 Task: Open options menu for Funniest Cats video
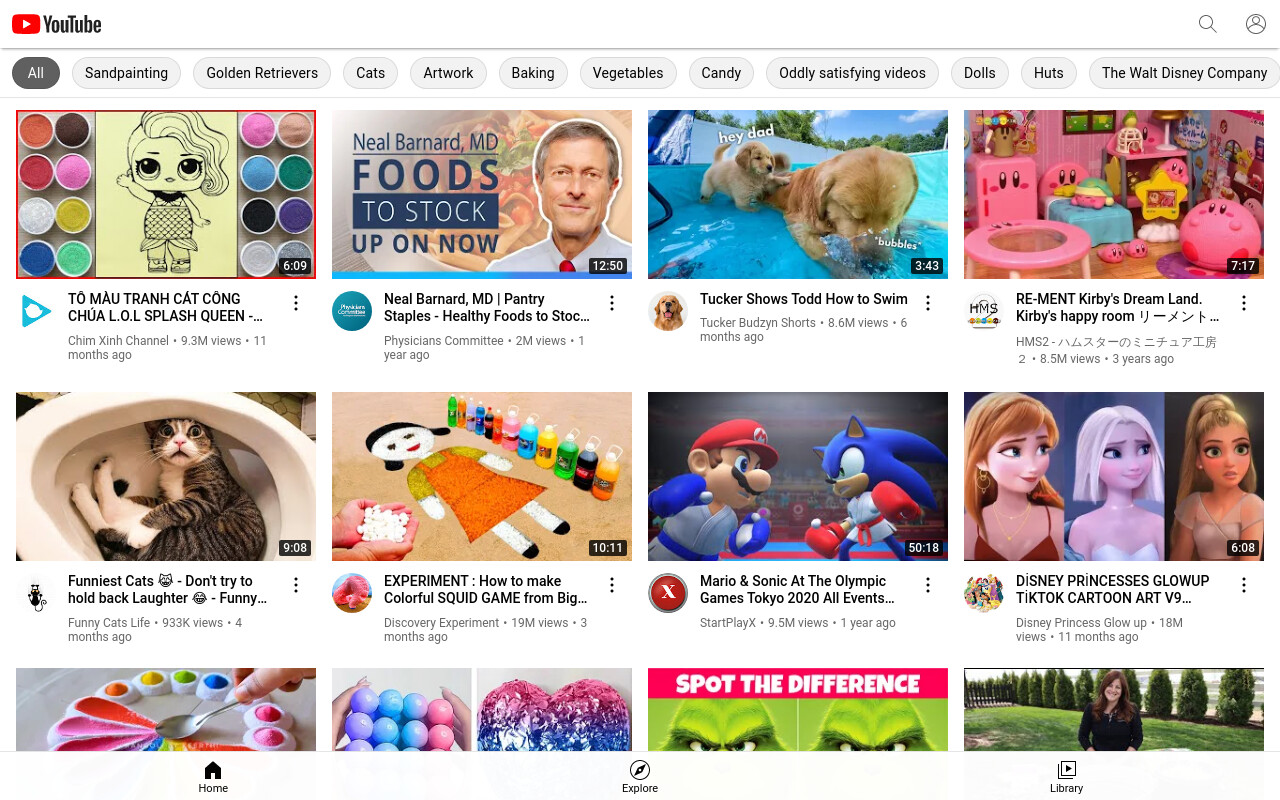(296, 585)
